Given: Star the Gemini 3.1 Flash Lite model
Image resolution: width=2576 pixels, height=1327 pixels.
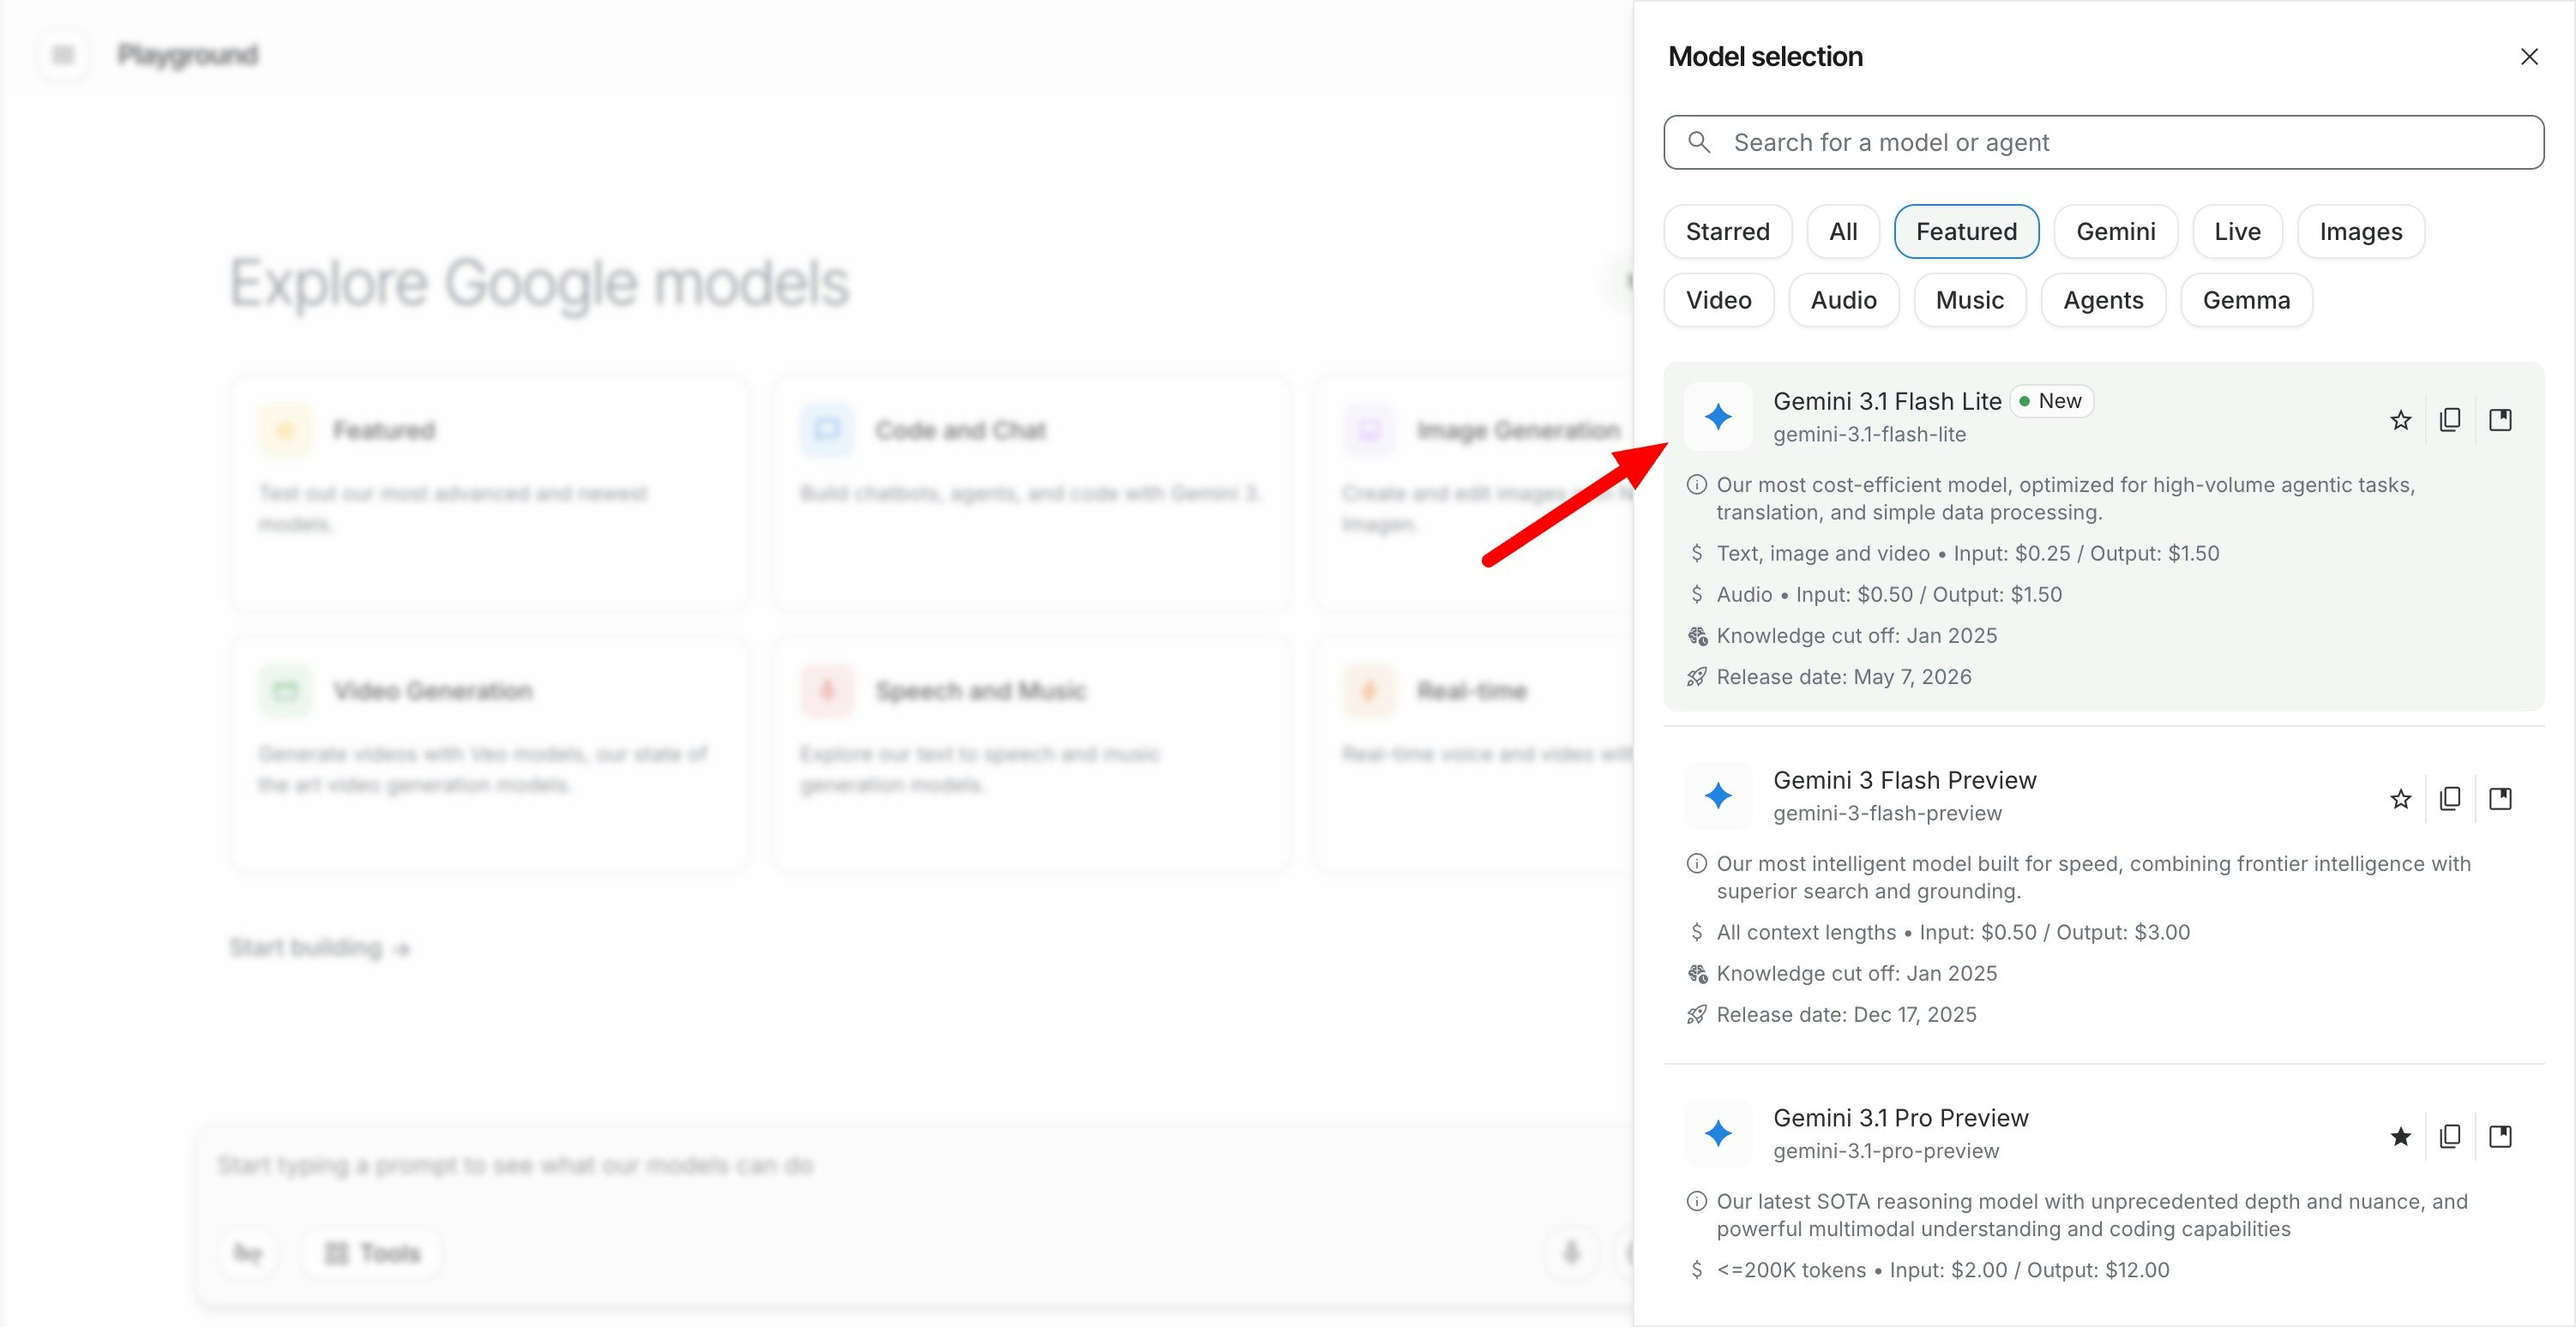Looking at the screenshot, I should 2400,420.
